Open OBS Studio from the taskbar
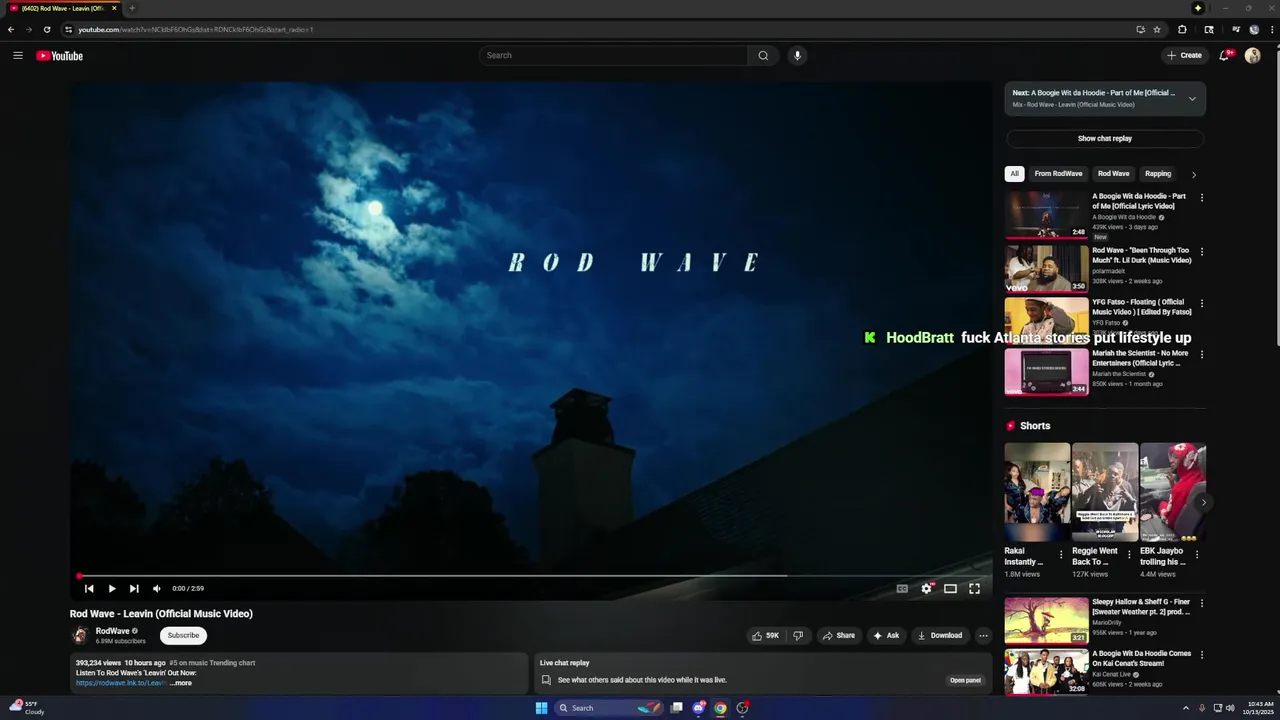Viewport: 1280px width, 720px height. [742, 708]
